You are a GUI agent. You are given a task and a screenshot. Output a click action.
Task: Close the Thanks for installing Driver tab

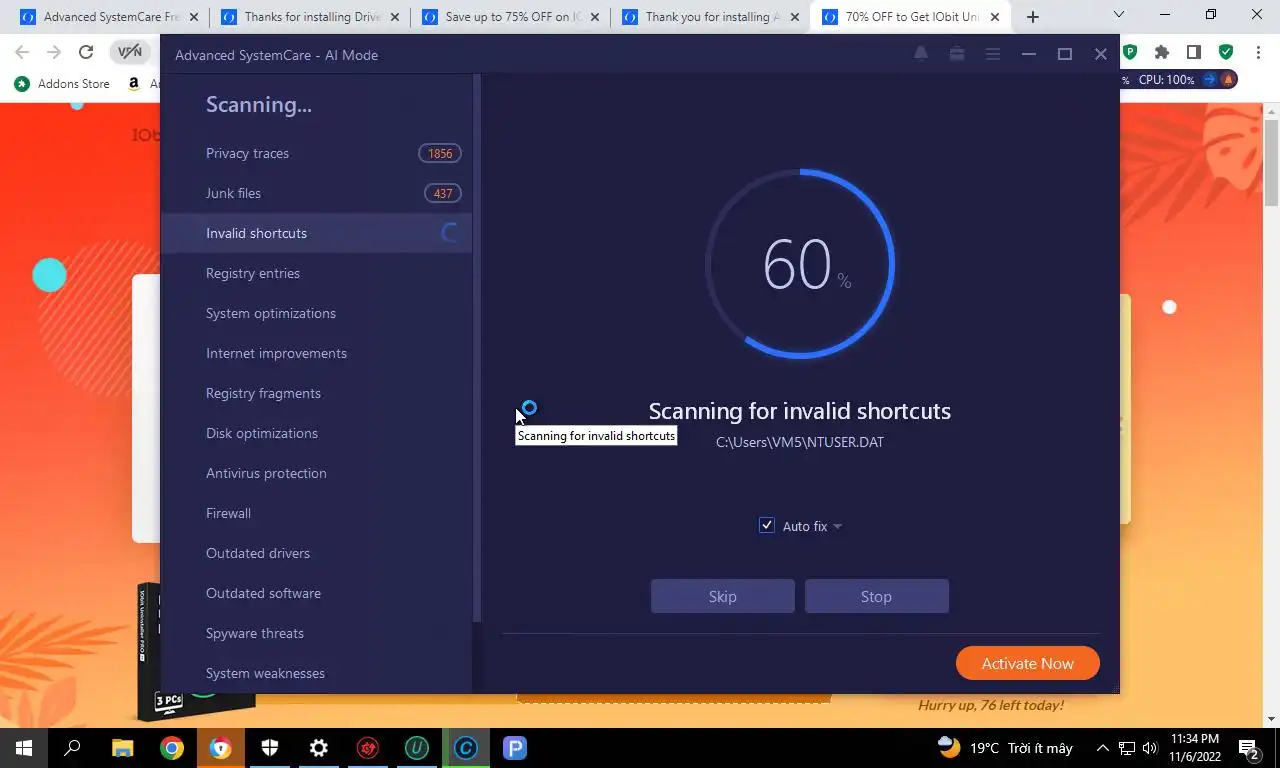pyautogui.click(x=394, y=17)
